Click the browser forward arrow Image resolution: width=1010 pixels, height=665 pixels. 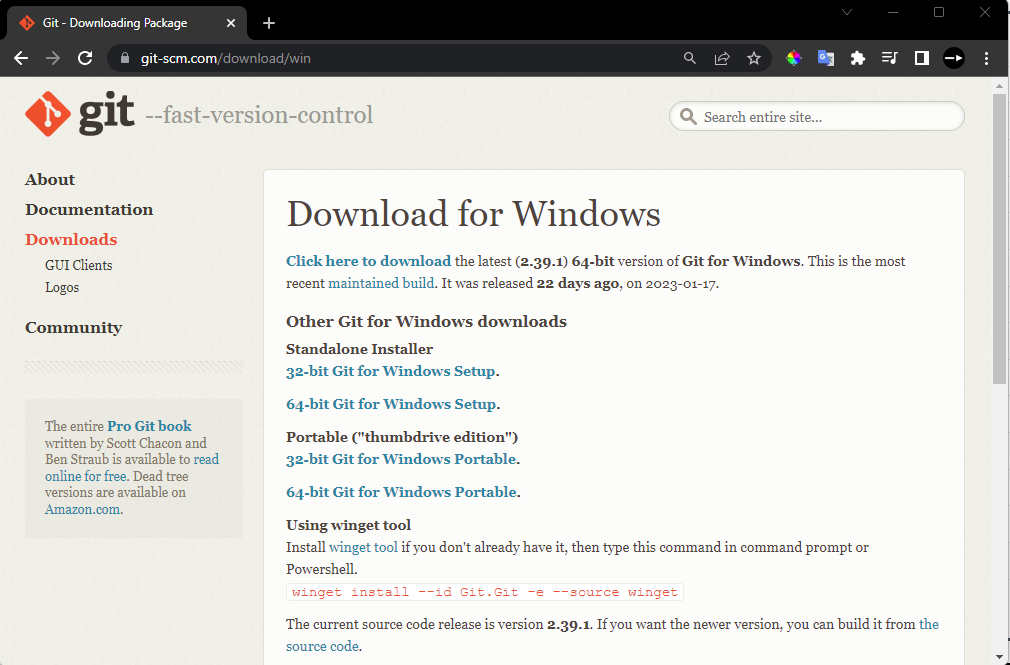coord(53,59)
